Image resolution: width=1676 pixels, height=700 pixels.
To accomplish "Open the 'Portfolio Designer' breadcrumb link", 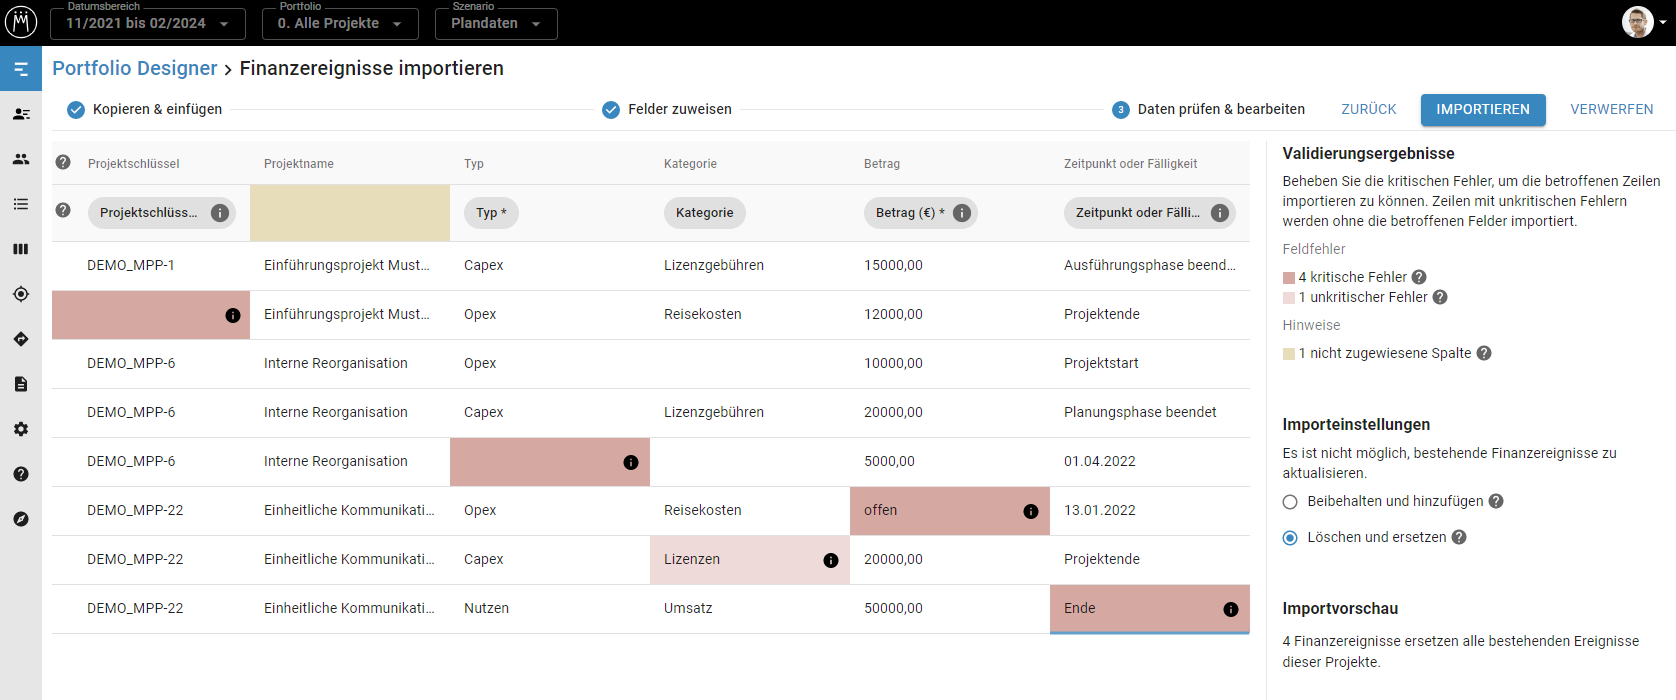I will point(135,68).
